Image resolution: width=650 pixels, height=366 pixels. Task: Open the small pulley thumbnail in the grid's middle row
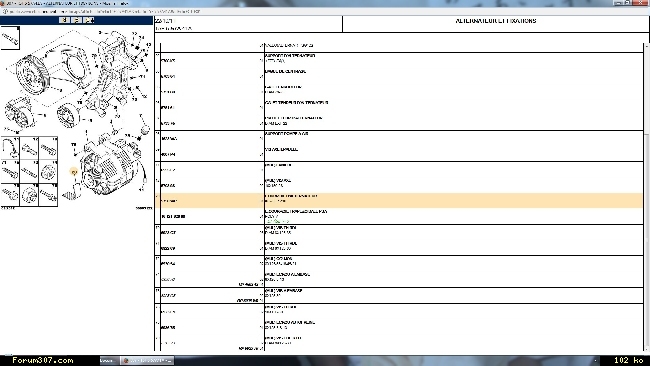click(49, 171)
